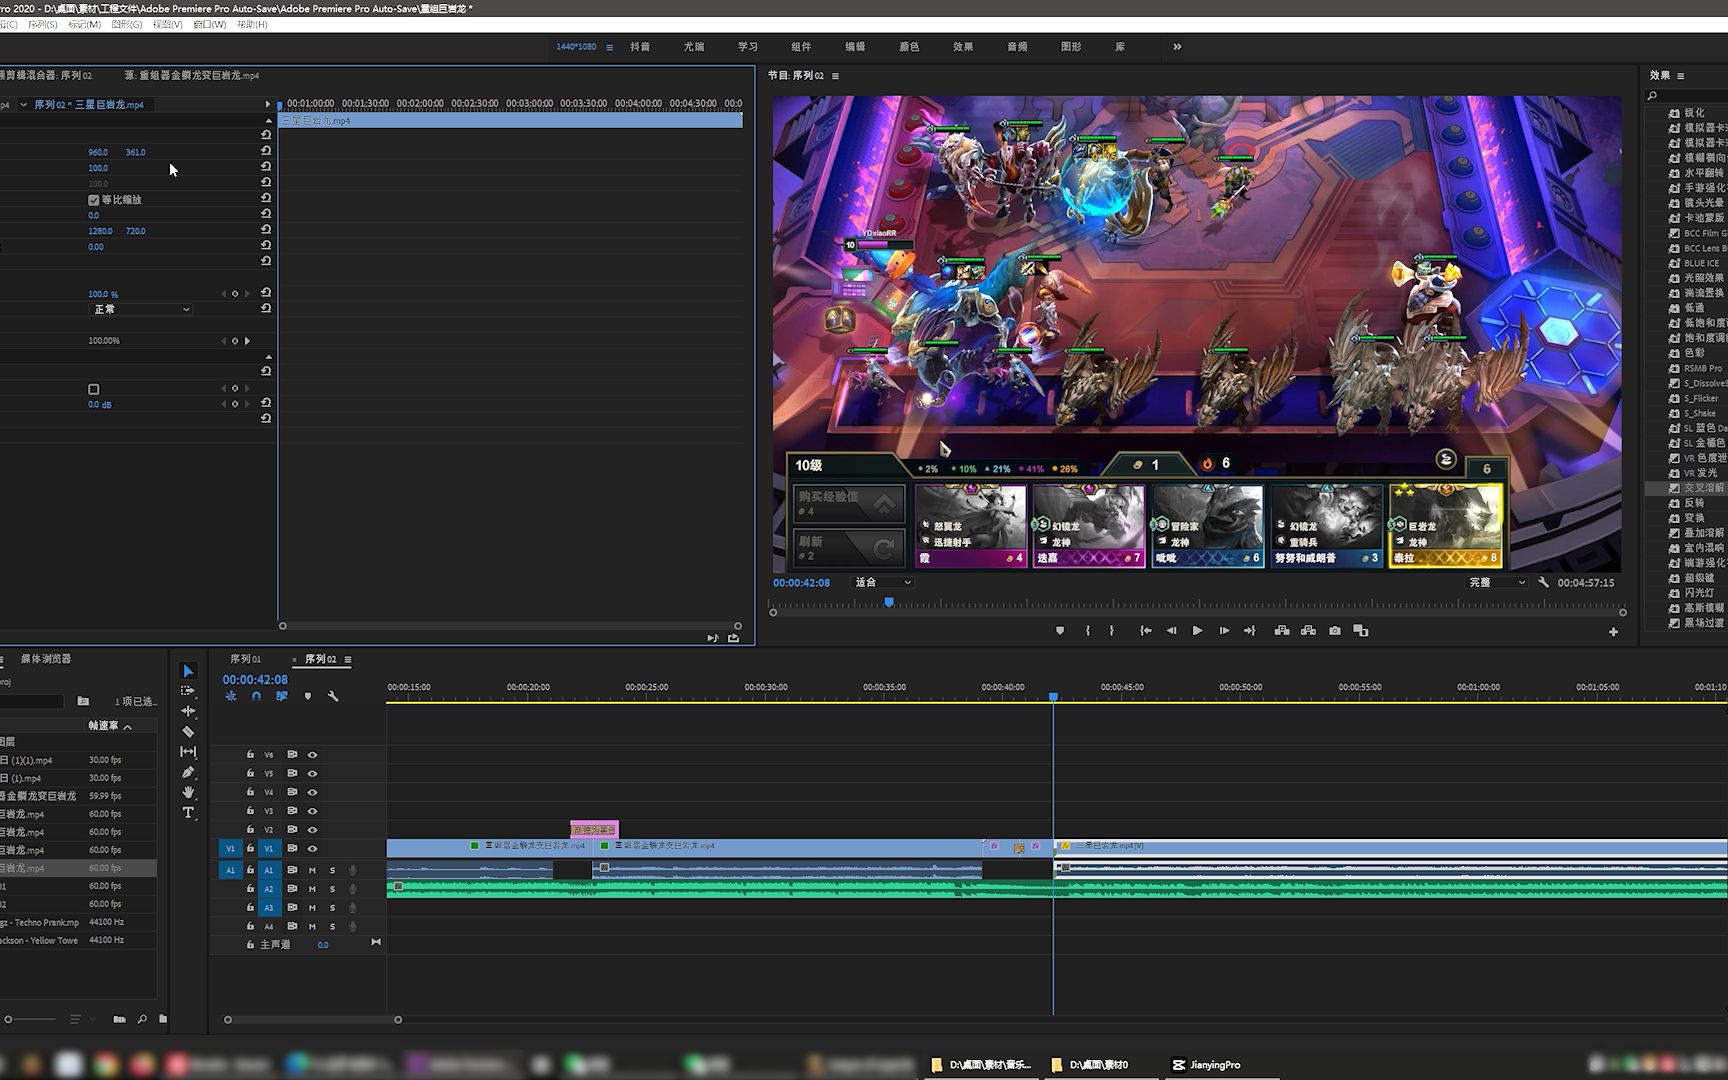Image resolution: width=1728 pixels, height=1080 pixels.
Task: Toggle snap magnet in timeline
Action: tap(256, 696)
